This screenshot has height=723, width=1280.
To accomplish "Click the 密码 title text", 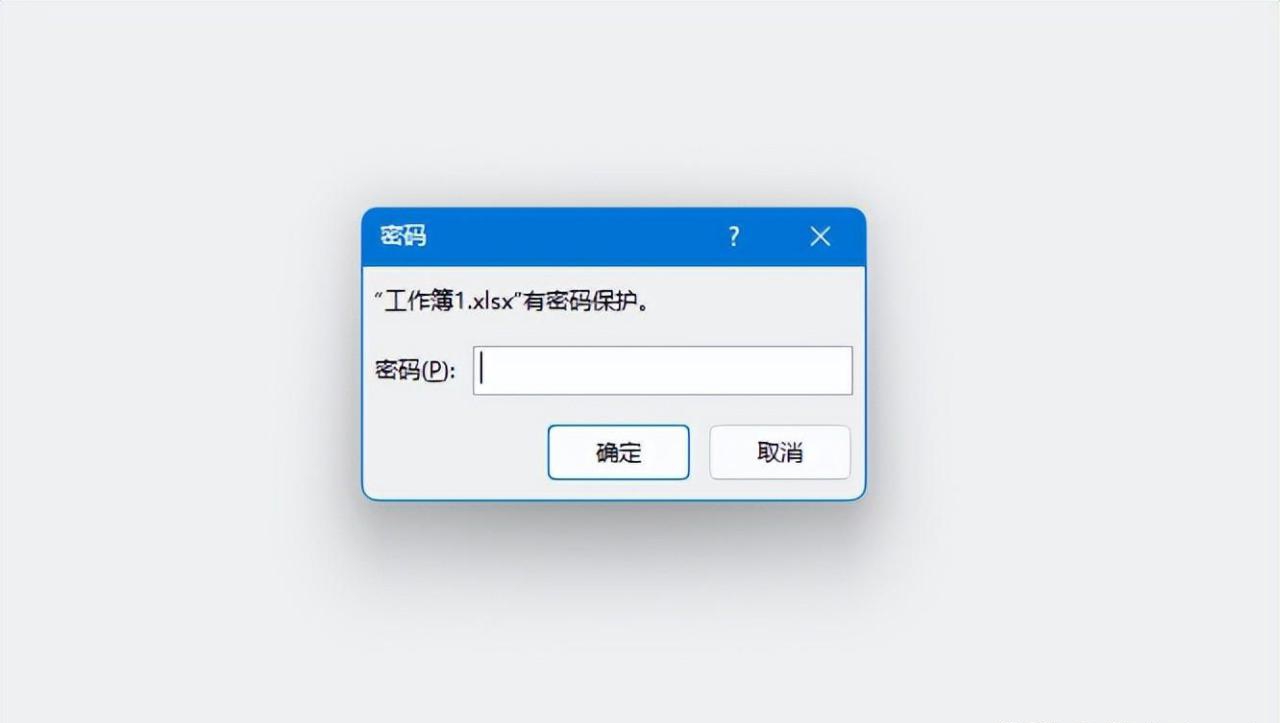I will coord(403,237).
